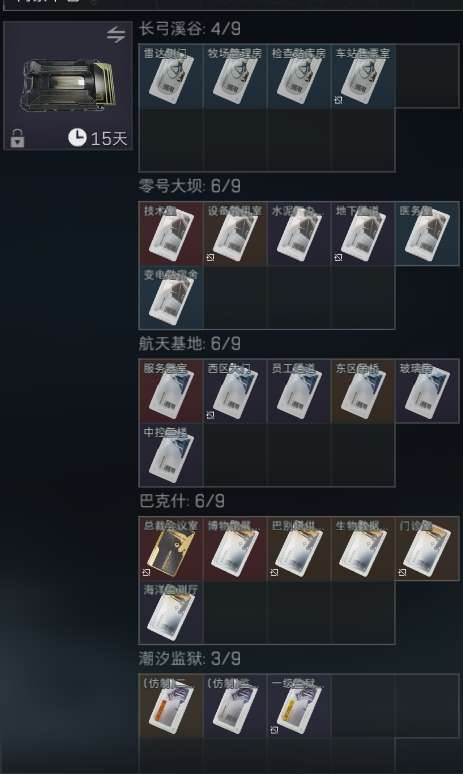The image size is (463, 774).
Task: Select the 变电站宿舍 key card
Action: tap(171, 297)
